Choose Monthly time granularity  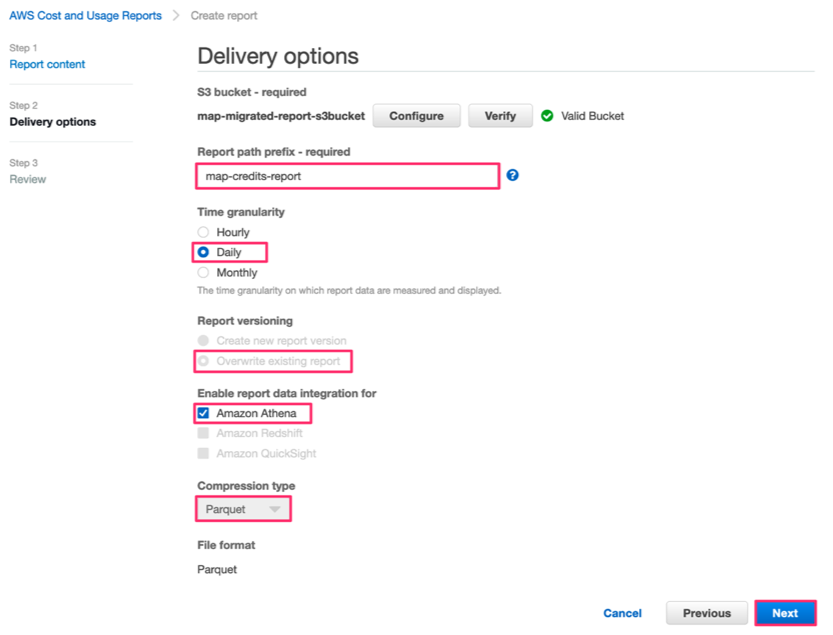[x=203, y=273]
